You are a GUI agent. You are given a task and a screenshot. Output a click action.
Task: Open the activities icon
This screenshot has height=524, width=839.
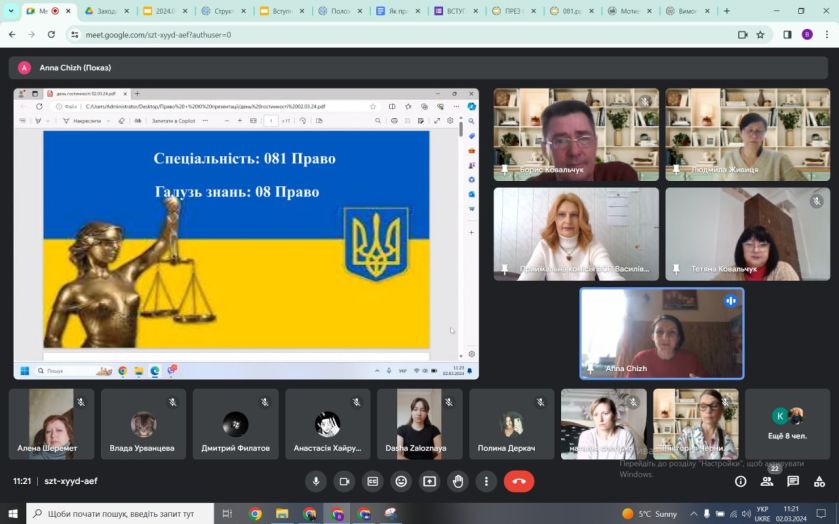coord(819,481)
